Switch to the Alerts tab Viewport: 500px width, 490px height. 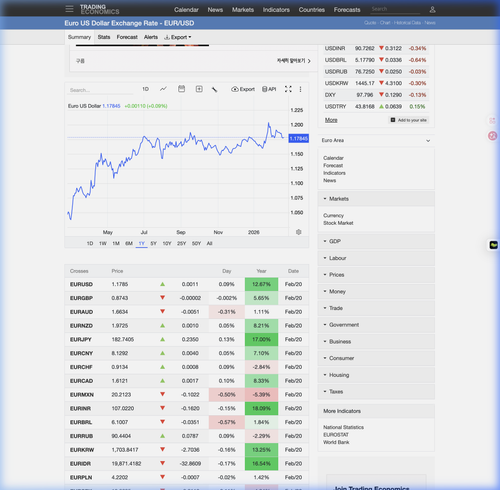coord(151,37)
